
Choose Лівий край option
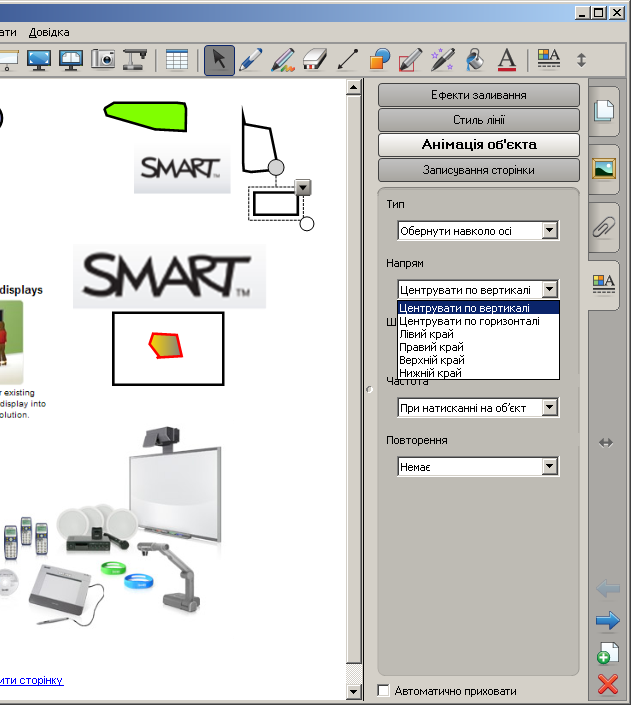pos(478,334)
